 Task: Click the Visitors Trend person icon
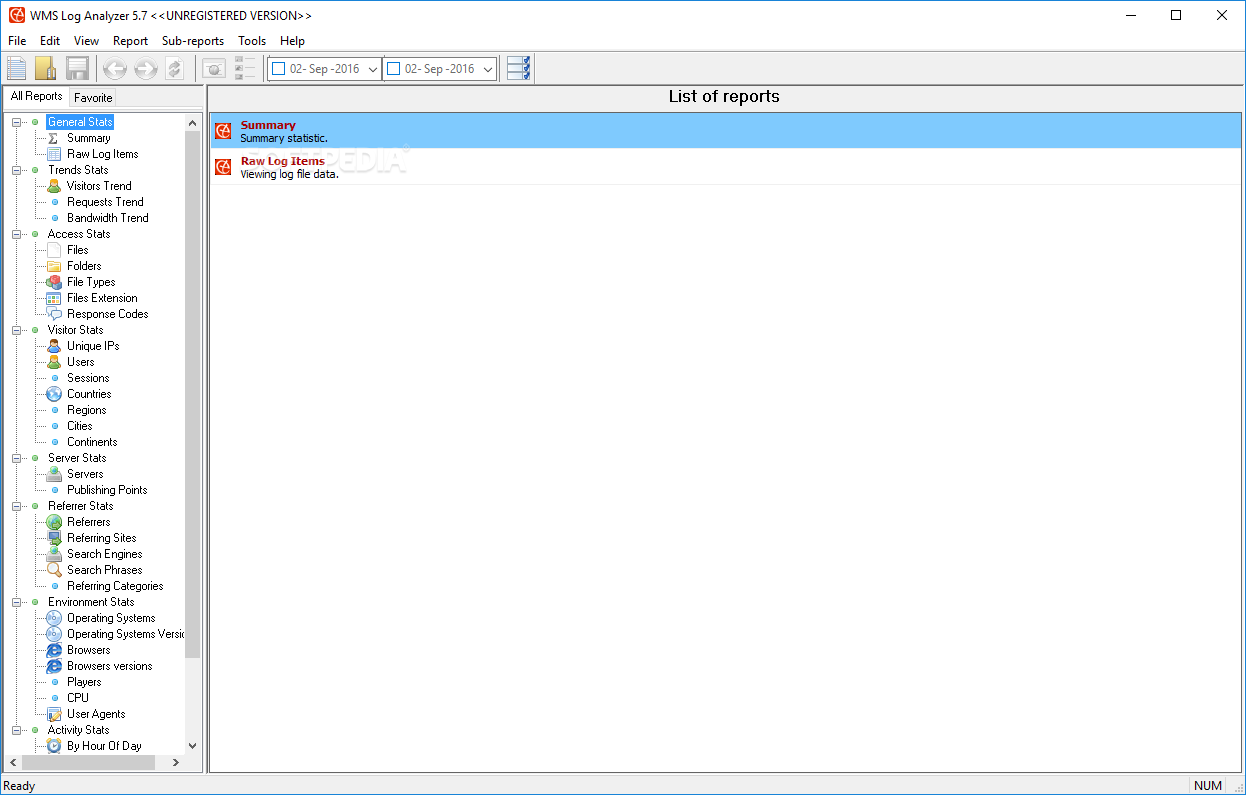[54, 186]
